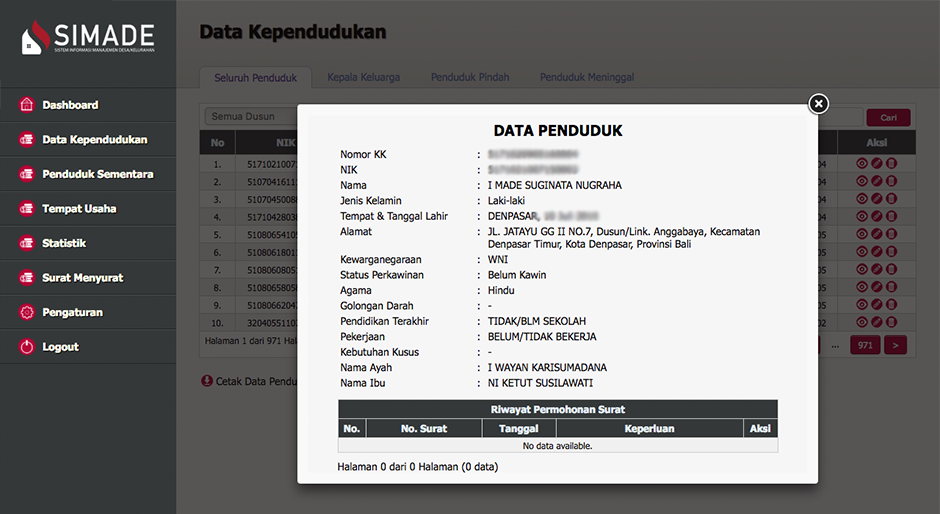Click the BELUM/TIDAK BEKERJA job value
Image resolution: width=940 pixels, height=514 pixels.
pos(542,337)
